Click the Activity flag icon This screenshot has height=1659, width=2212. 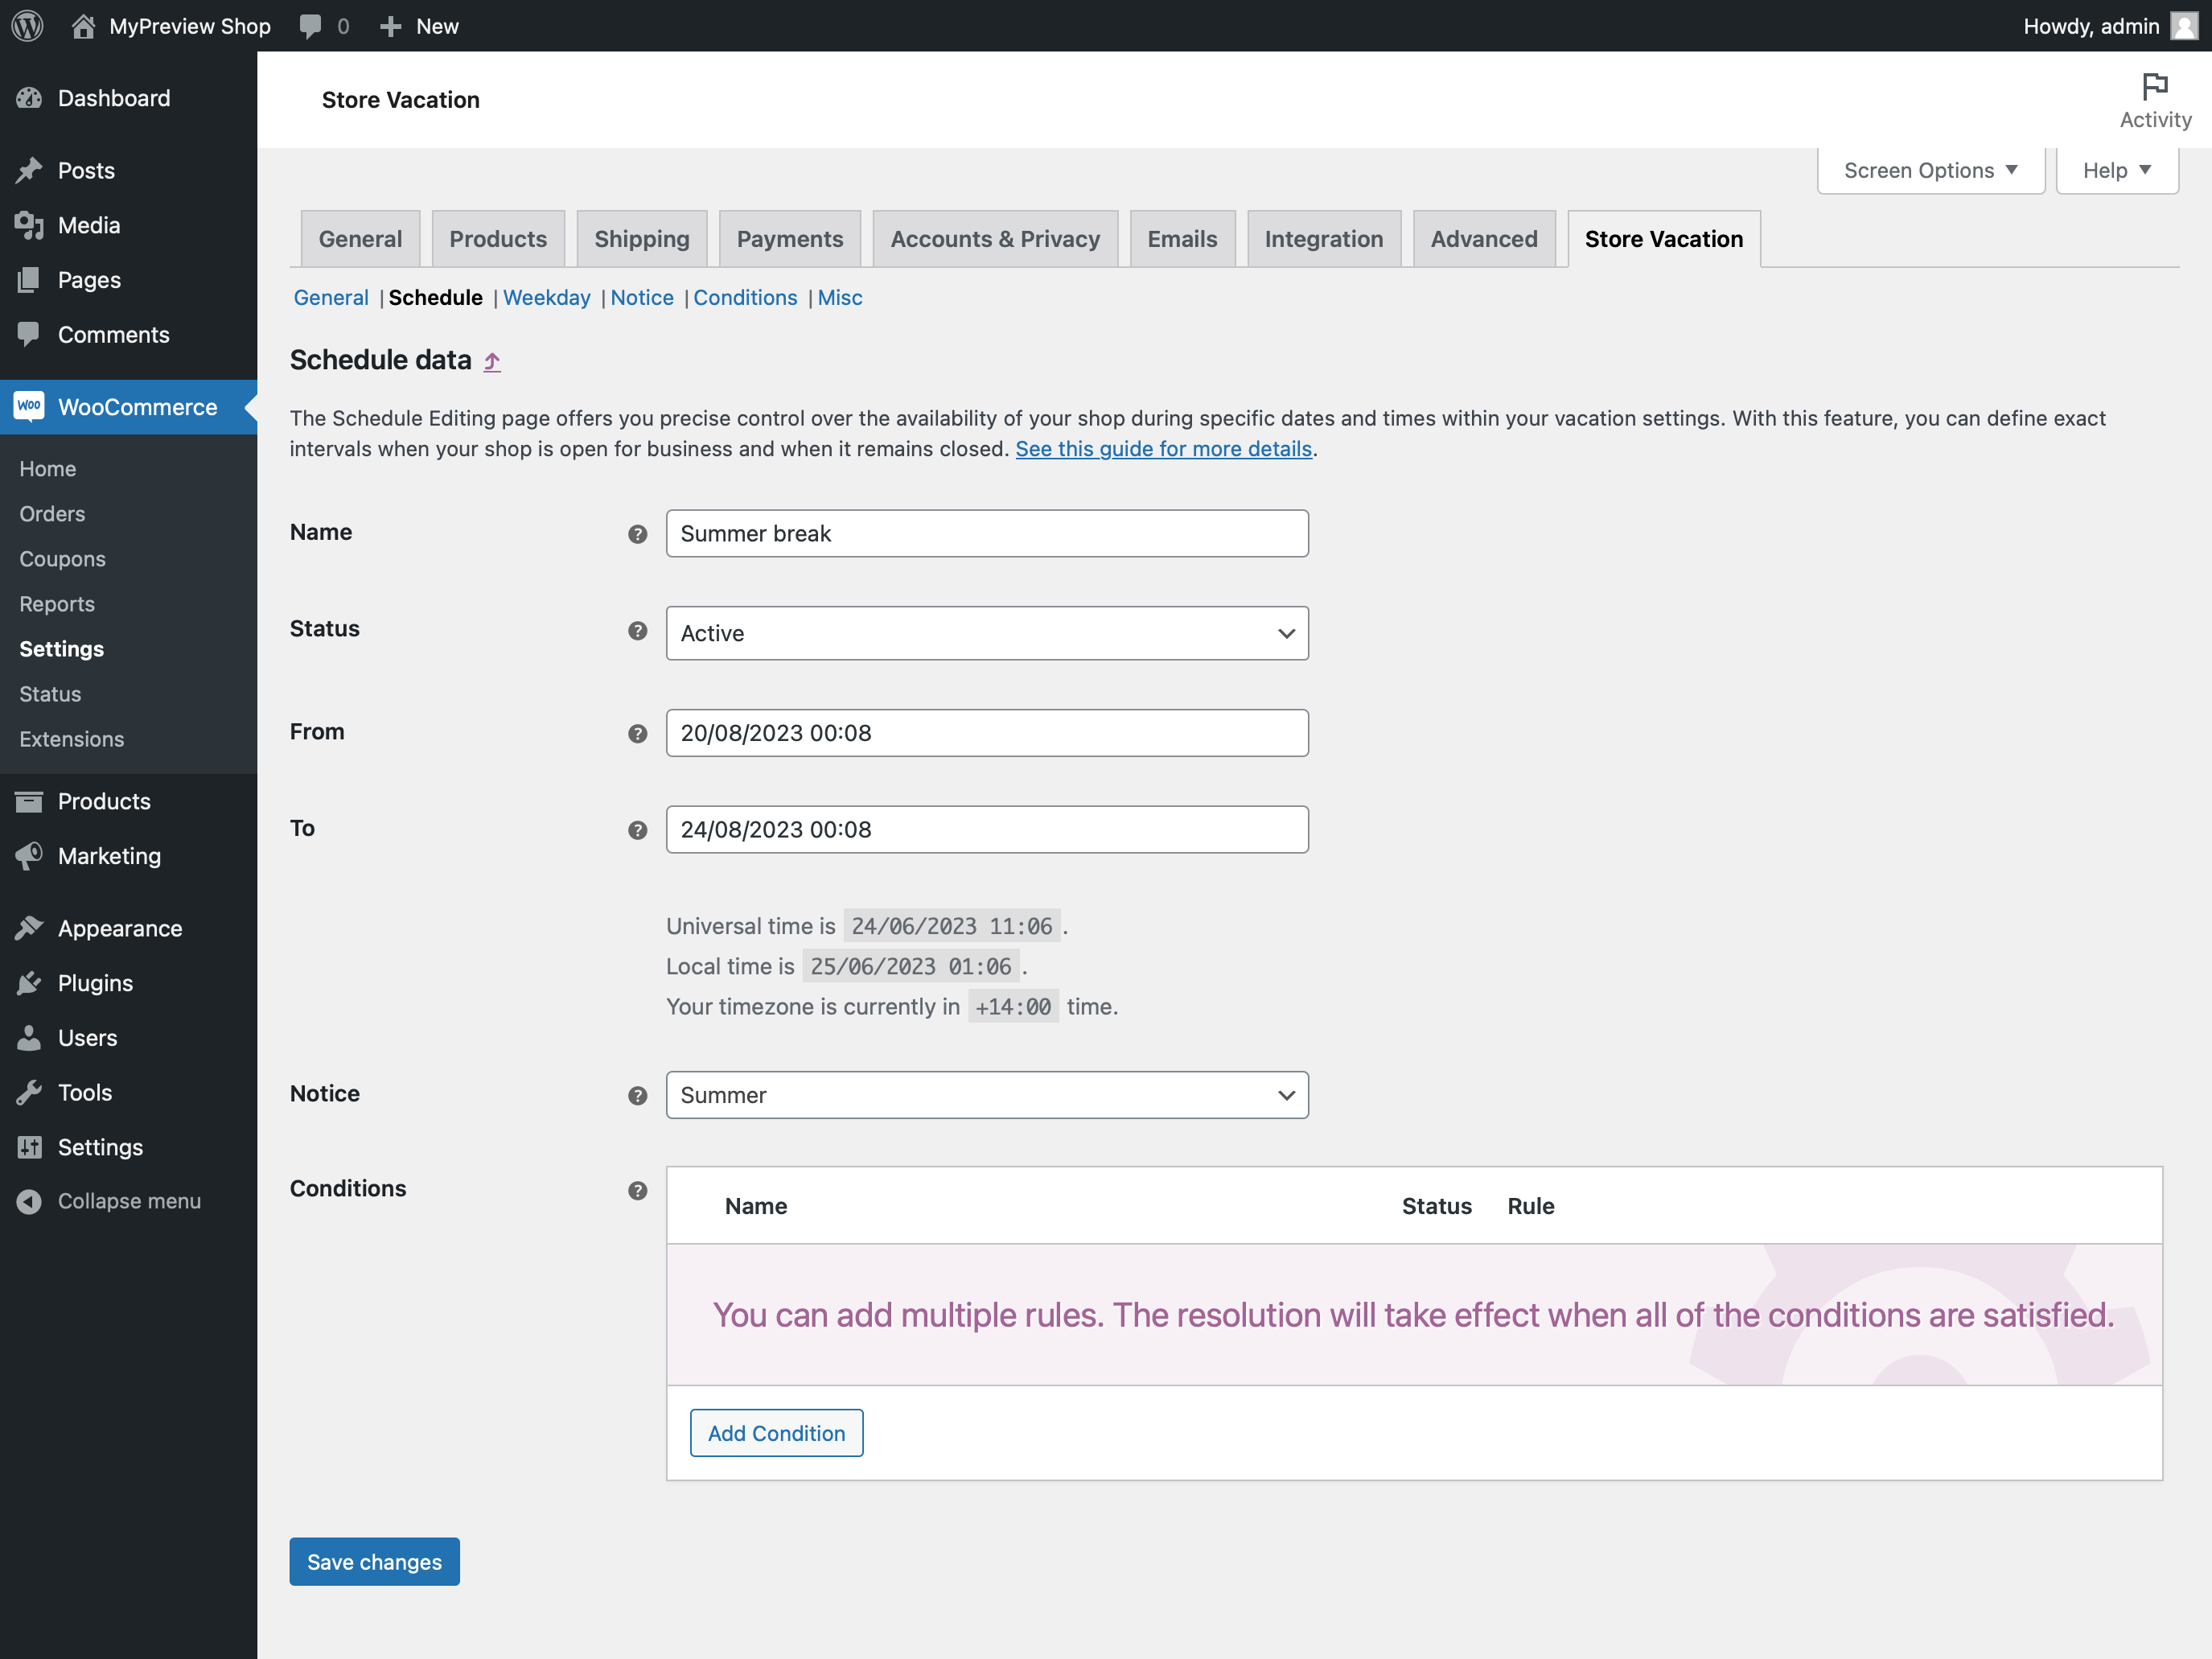pyautogui.click(x=2155, y=87)
